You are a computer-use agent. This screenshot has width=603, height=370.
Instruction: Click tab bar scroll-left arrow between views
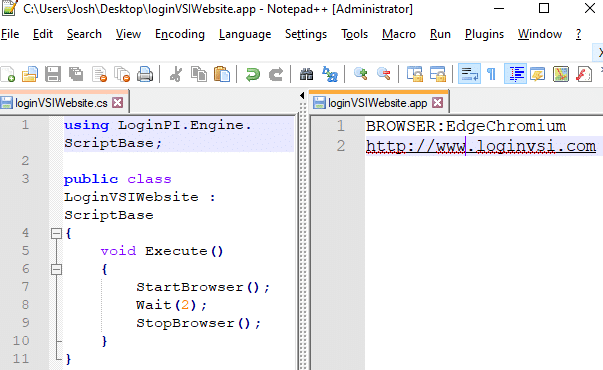coord(302,95)
